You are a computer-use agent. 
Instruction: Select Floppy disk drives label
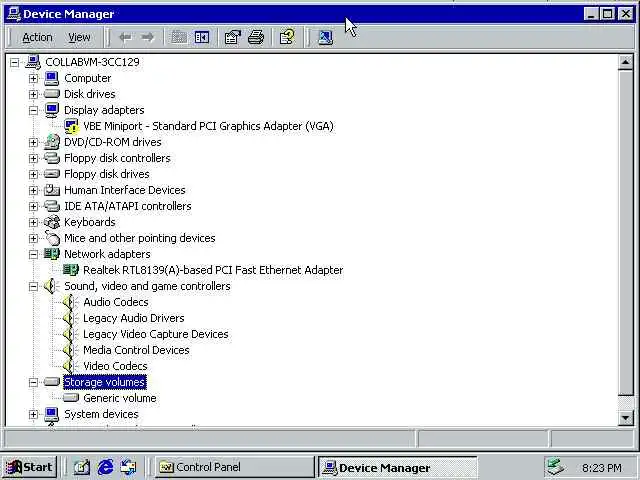click(x=107, y=174)
